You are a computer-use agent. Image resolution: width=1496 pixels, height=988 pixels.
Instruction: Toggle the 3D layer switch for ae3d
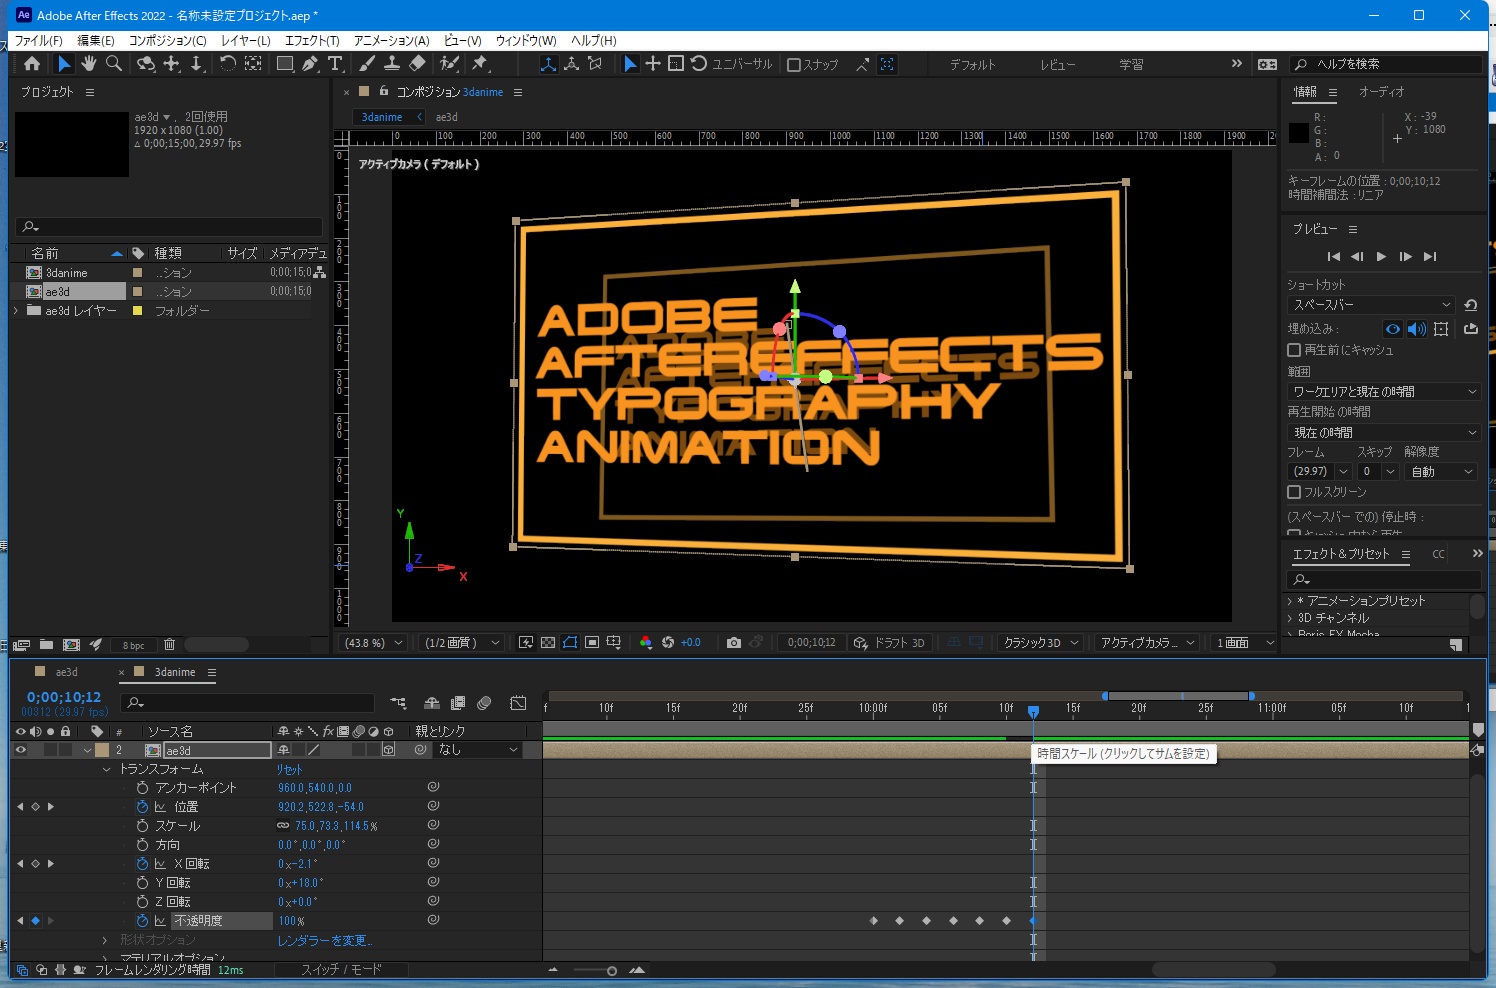[389, 750]
